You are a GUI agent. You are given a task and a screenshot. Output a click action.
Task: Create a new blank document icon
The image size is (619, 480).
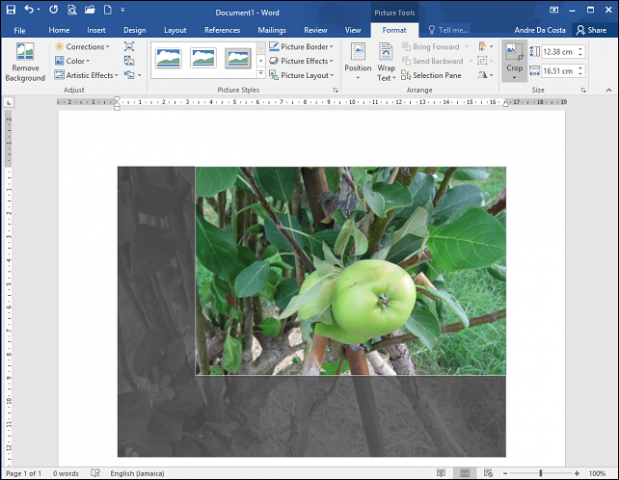107,10
